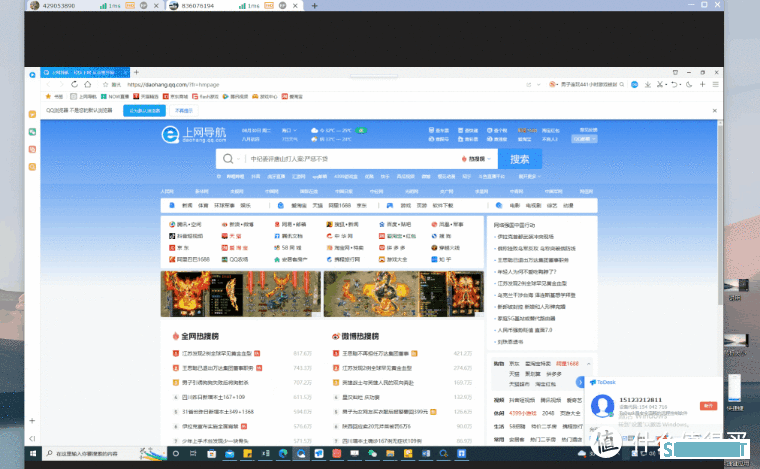760x469 pixels.
Task: Open the 知乎 site link in the grid
Action: pyautogui.click(x=441, y=259)
